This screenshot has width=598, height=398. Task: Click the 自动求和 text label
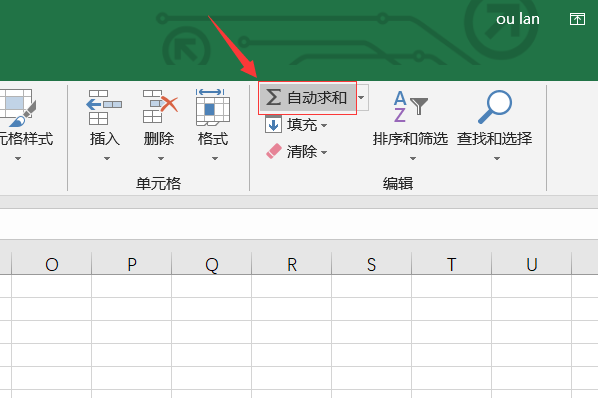click(317, 98)
